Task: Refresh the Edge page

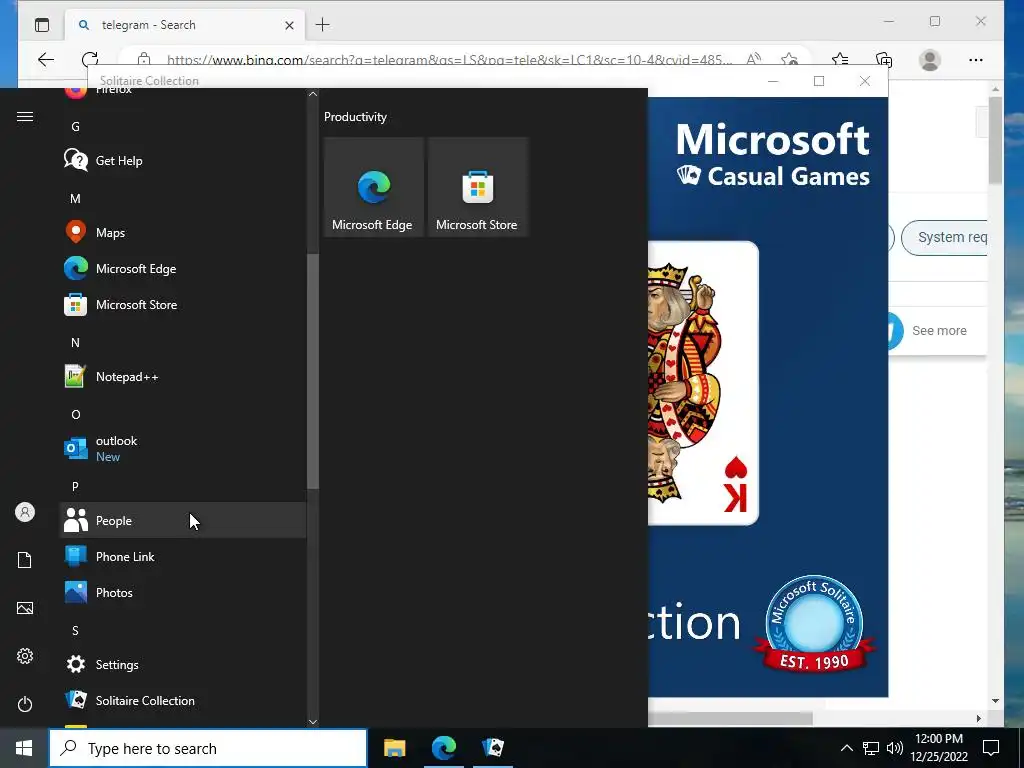Action: point(90,60)
